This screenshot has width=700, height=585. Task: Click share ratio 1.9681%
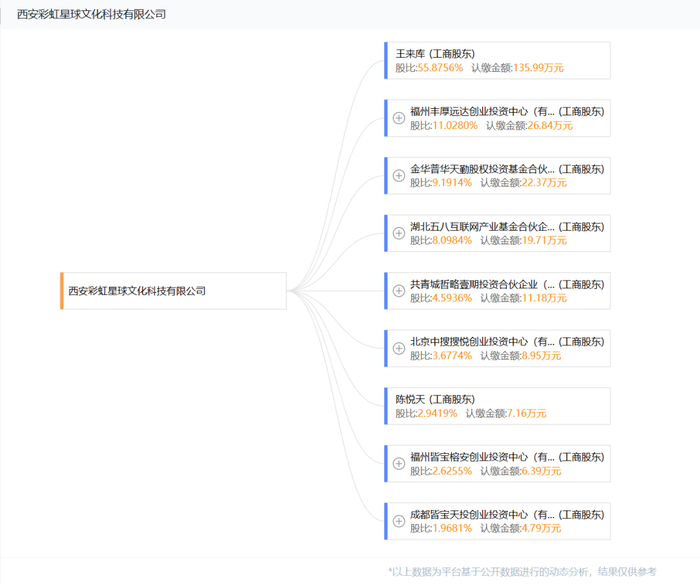click(x=452, y=528)
